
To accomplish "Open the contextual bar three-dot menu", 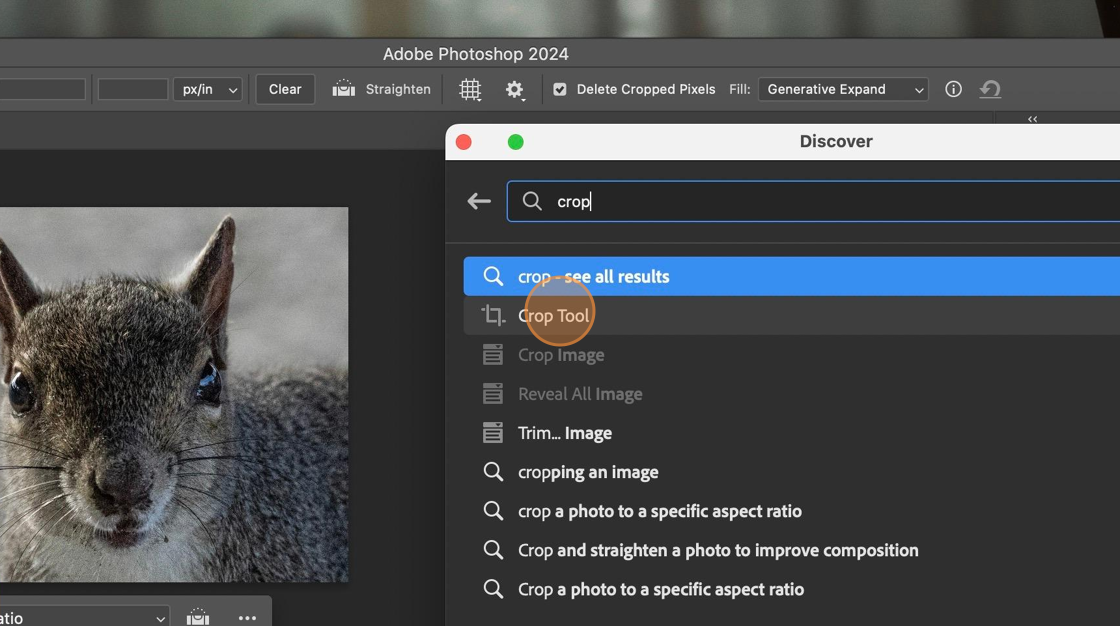I will pos(247,617).
